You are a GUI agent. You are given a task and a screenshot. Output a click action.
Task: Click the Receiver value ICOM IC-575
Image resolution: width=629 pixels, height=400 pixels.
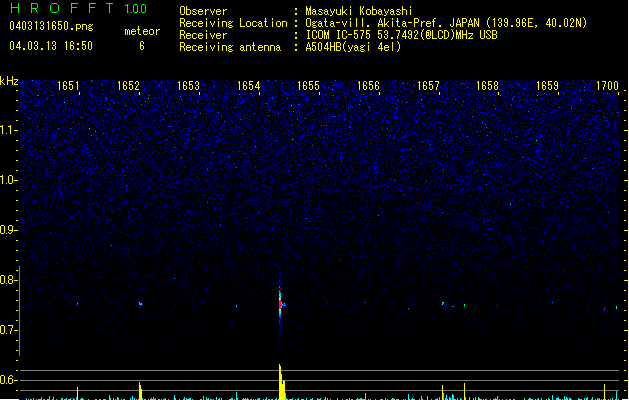pyautogui.click(x=340, y=35)
